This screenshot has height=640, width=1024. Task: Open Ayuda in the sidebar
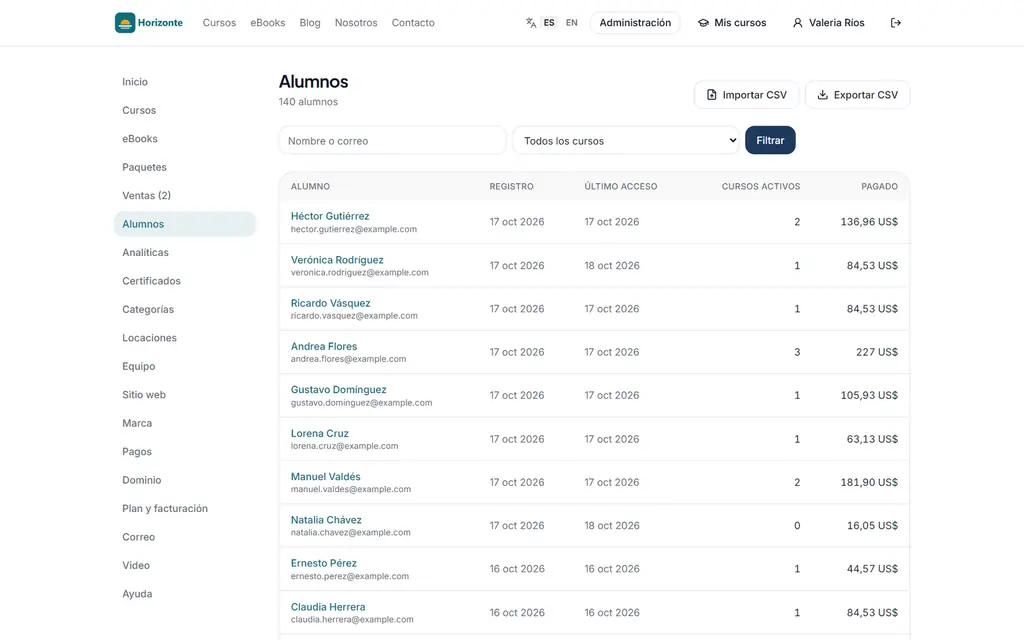click(x=185, y=594)
